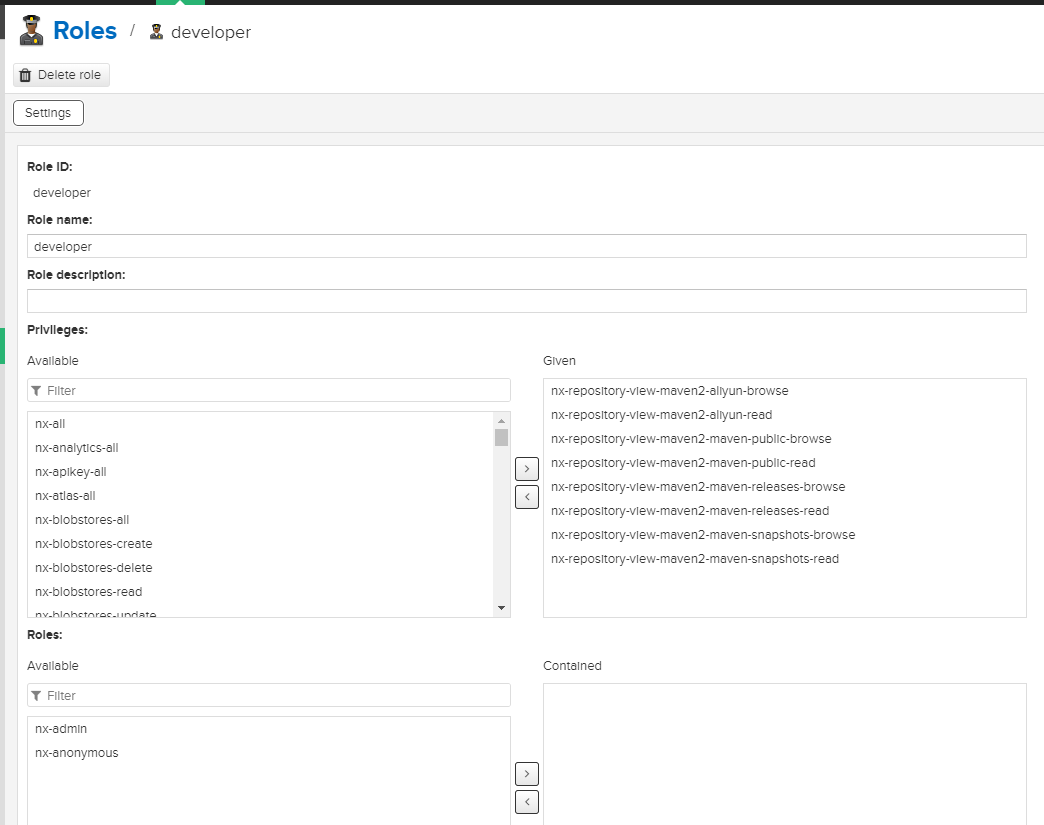Select nx-all in available privileges
Screen dimensions: 1044x825
click(x=50, y=424)
